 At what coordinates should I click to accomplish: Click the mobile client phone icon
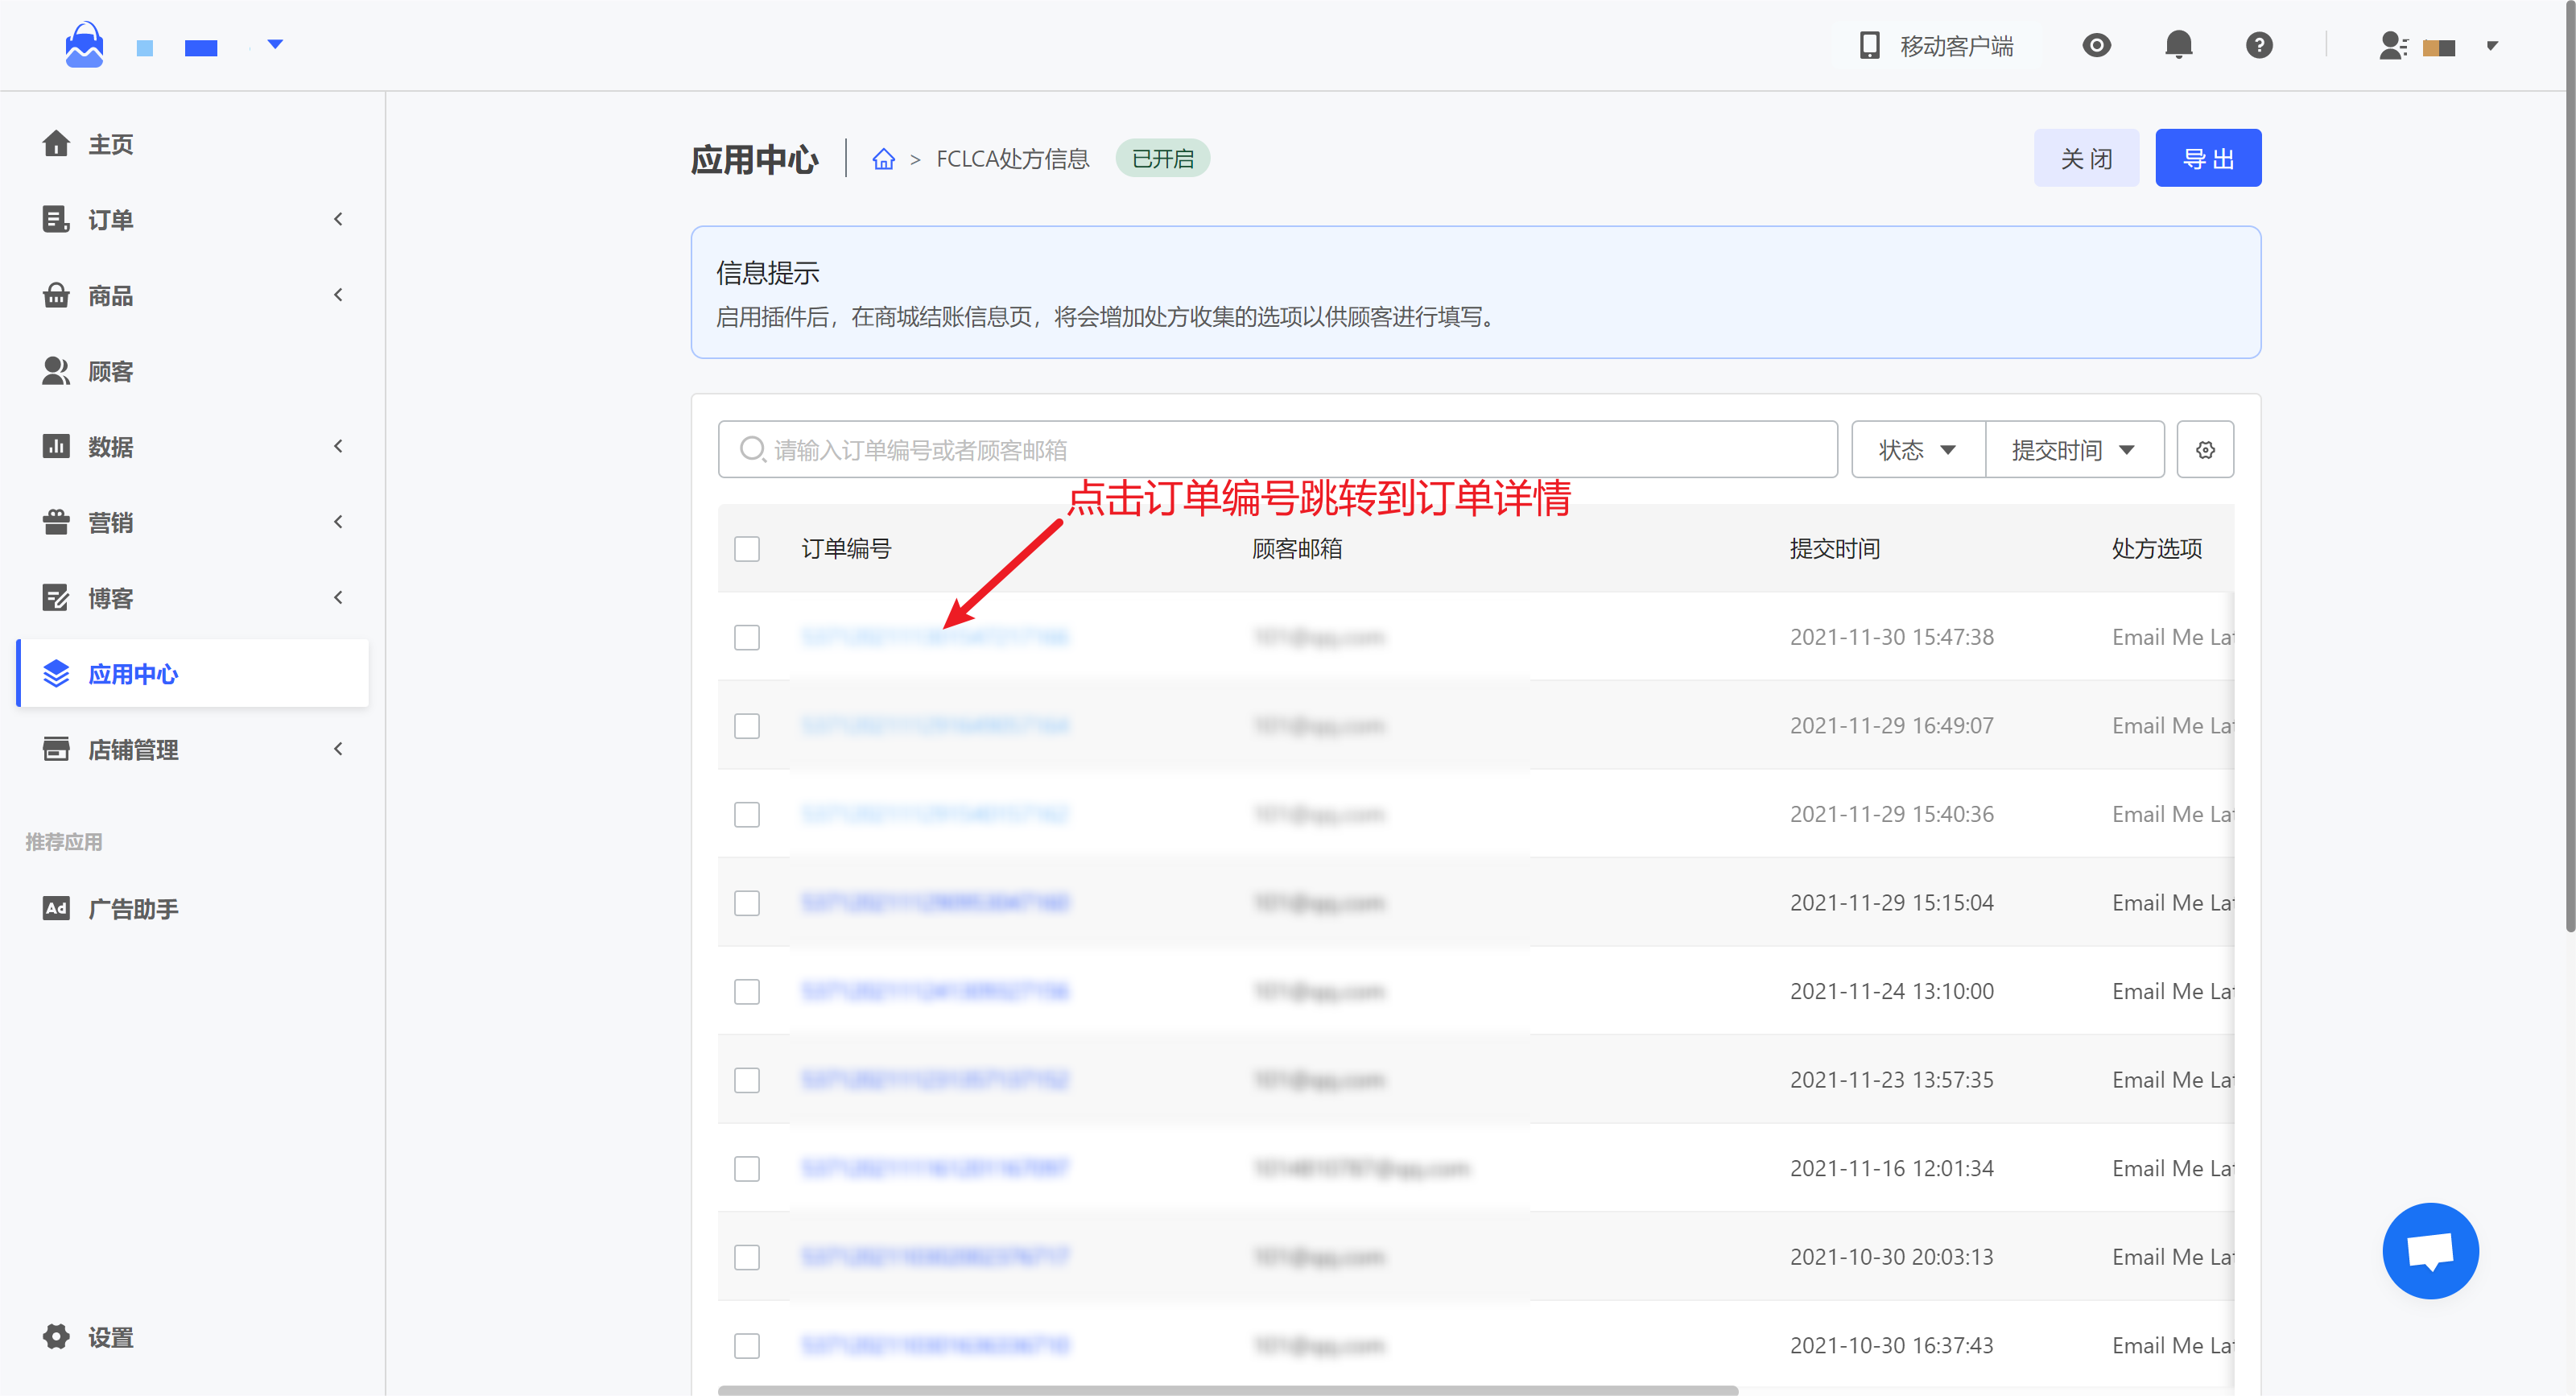[x=1868, y=45]
